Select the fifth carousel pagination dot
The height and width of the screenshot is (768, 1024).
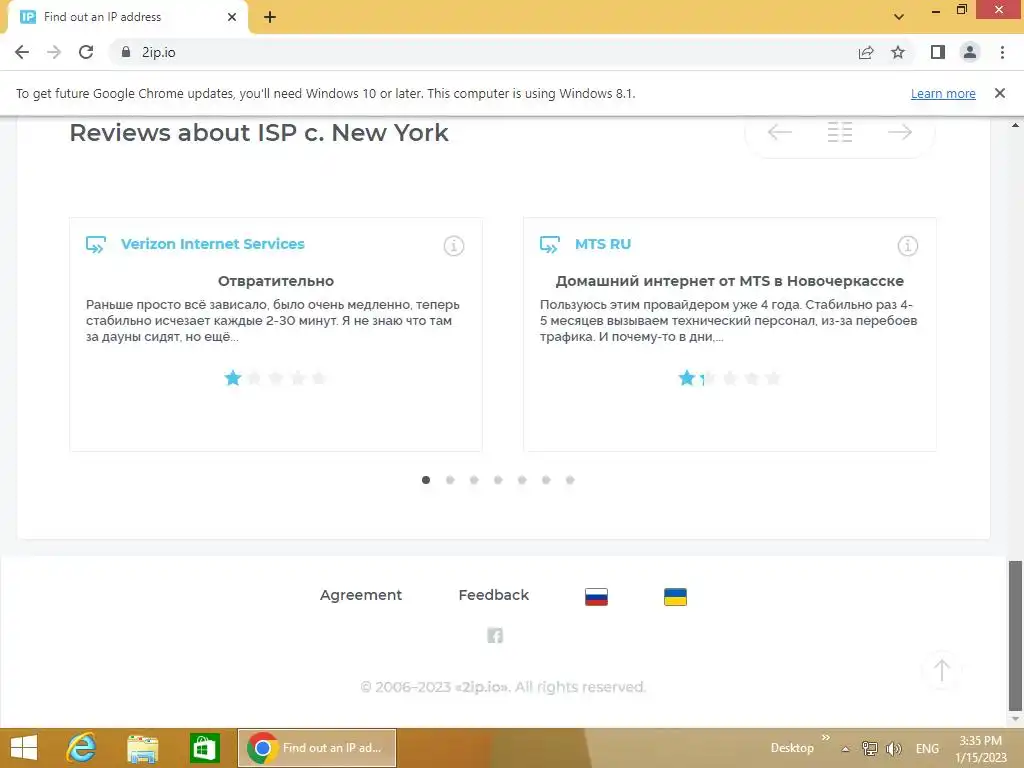pyautogui.click(x=522, y=480)
